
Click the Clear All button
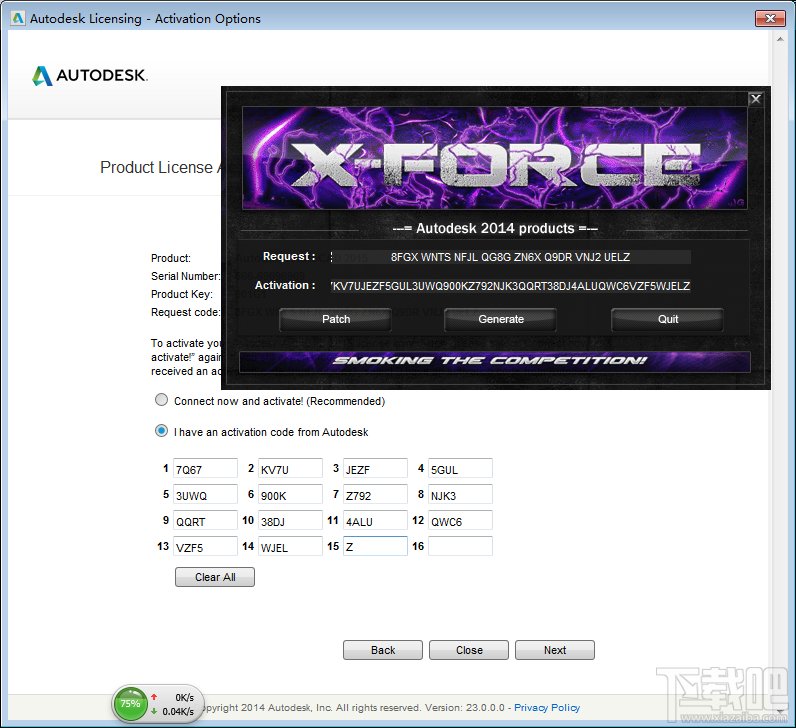point(215,577)
